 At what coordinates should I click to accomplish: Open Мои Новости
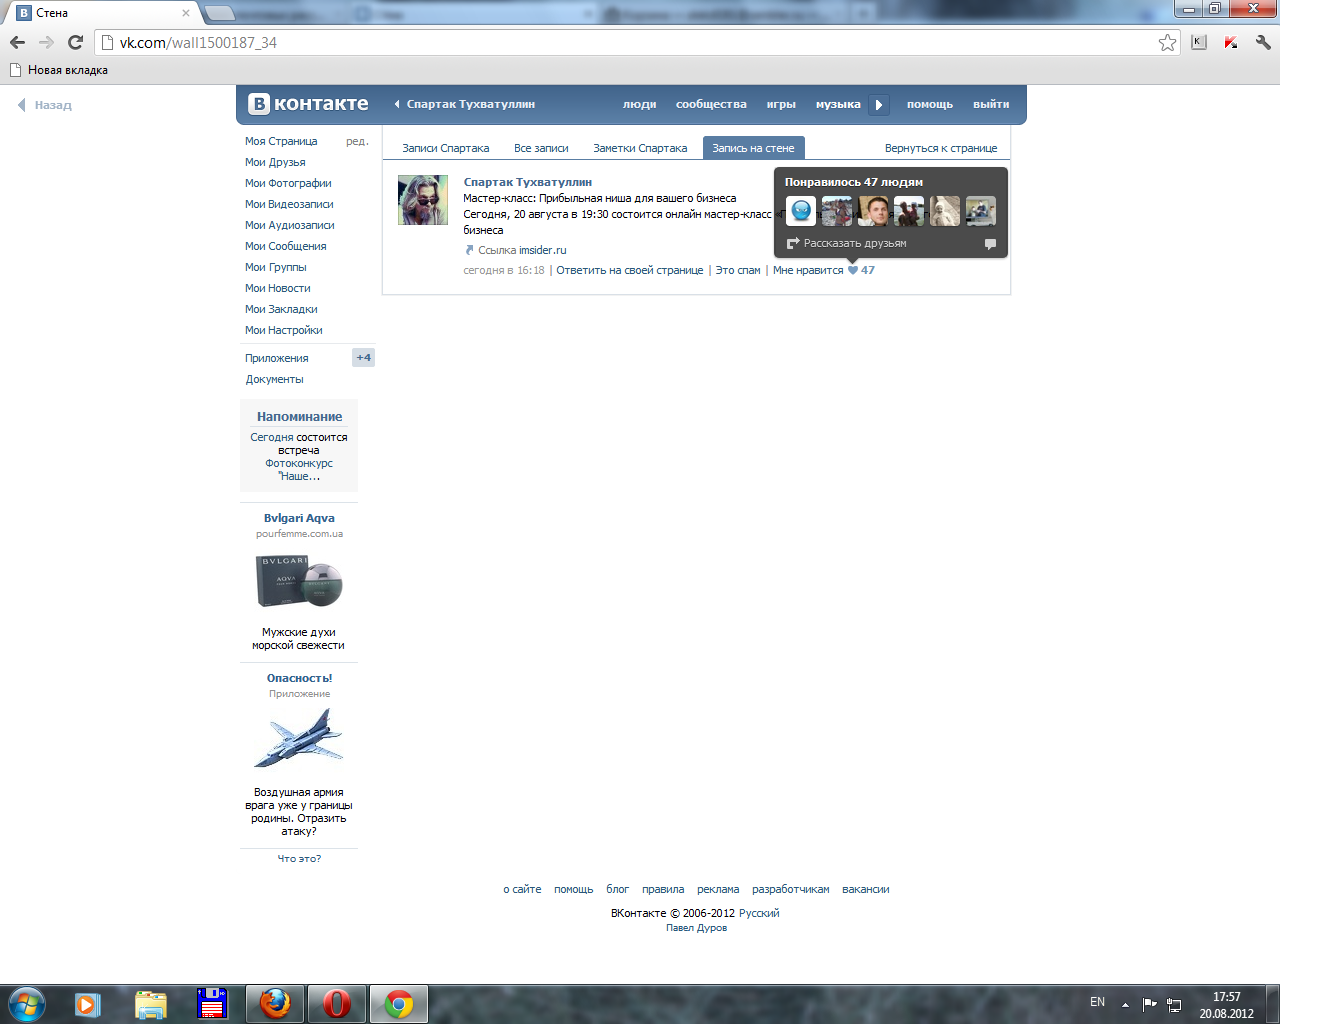pos(278,288)
